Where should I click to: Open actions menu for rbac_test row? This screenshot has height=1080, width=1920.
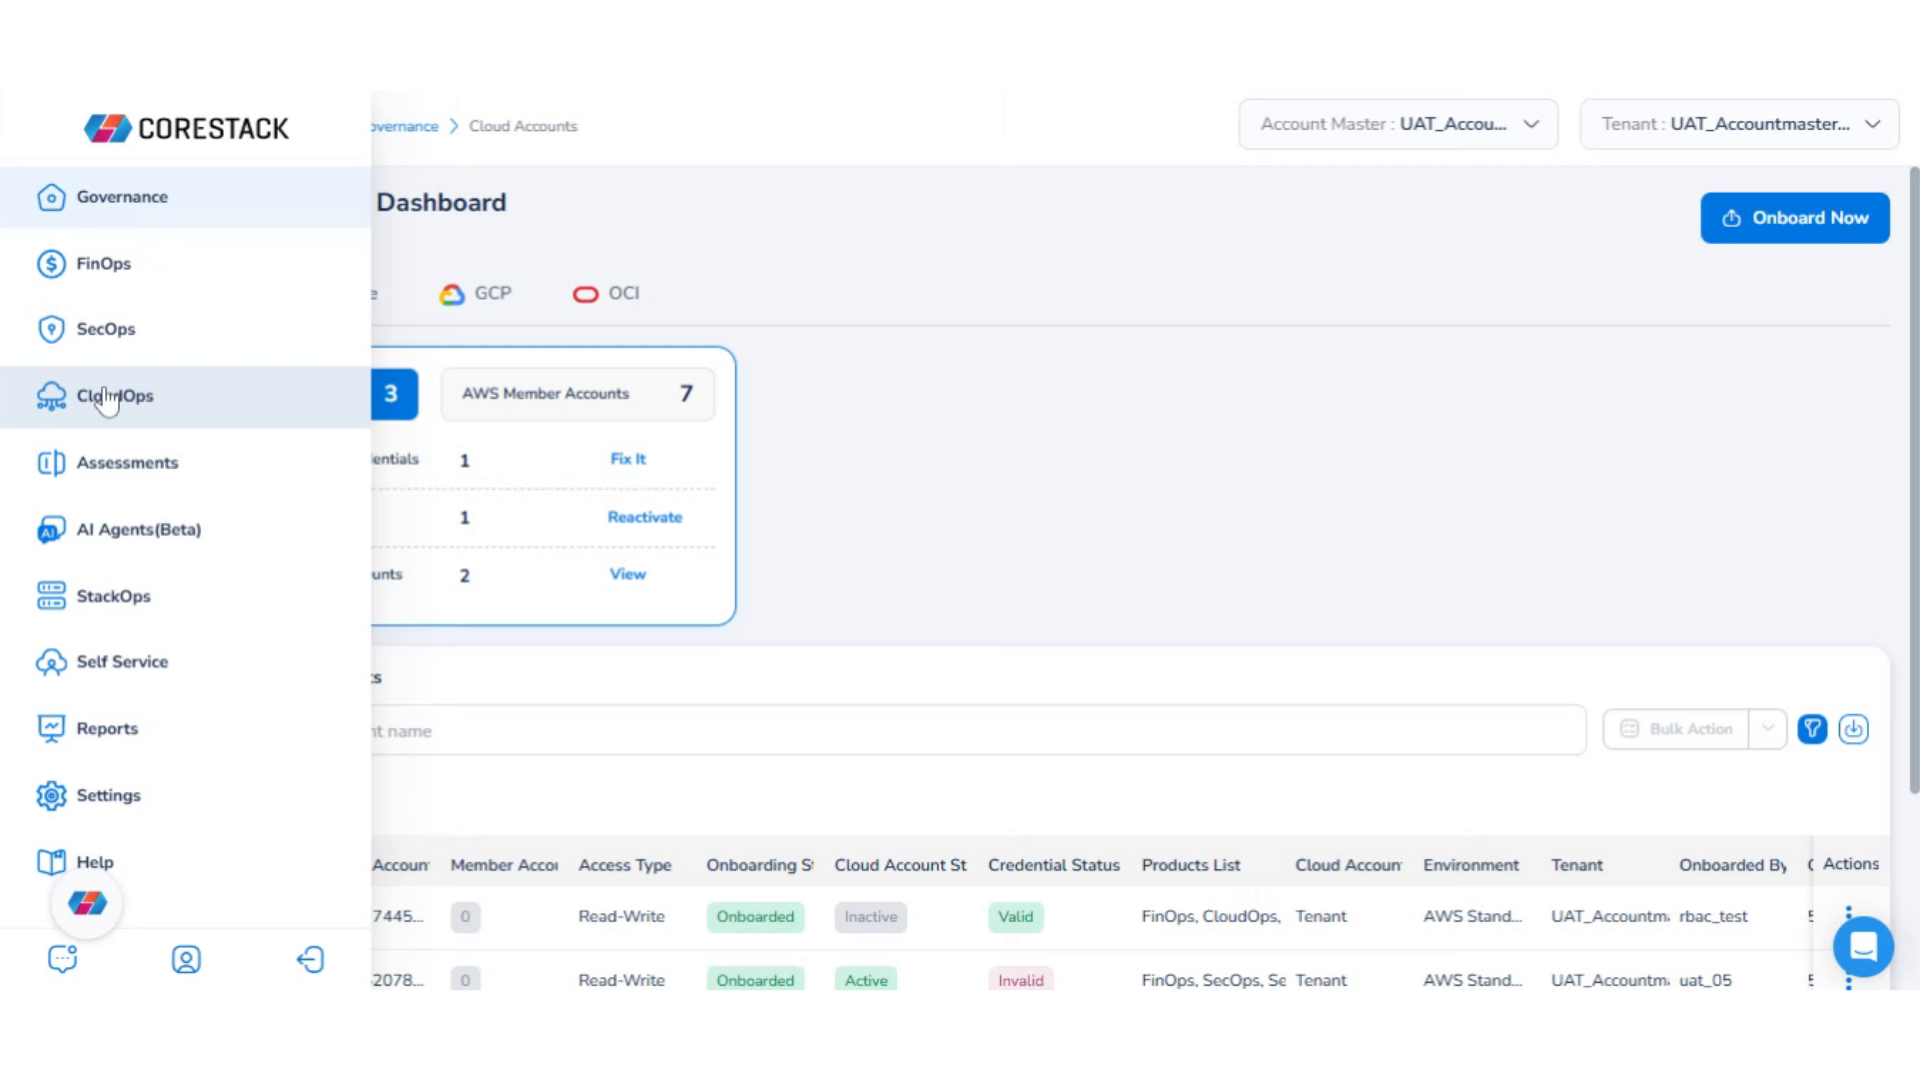pyautogui.click(x=1848, y=915)
